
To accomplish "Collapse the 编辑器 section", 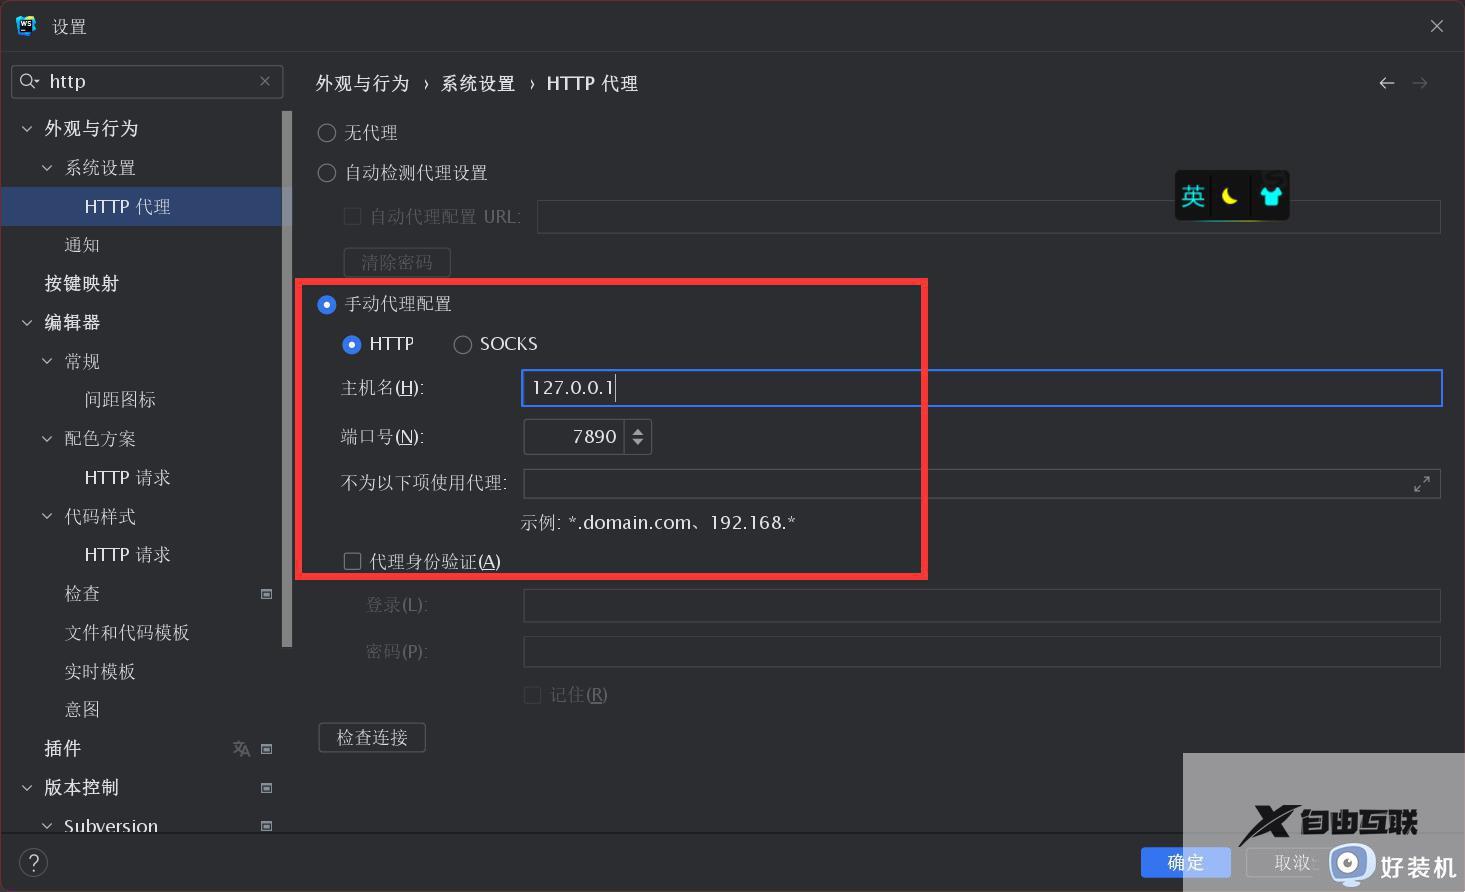I will click(x=25, y=322).
